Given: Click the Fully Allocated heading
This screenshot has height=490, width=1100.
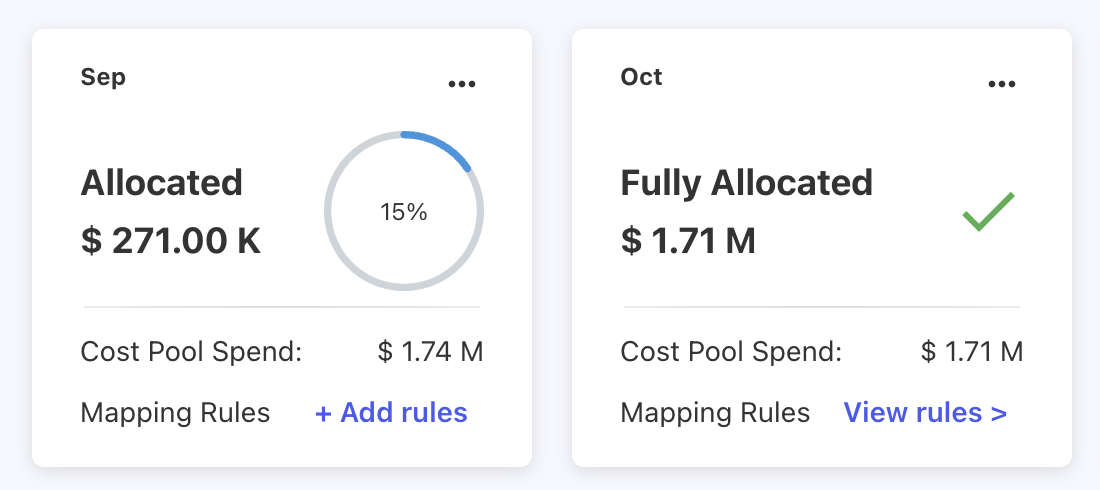Looking at the screenshot, I should pyautogui.click(x=747, y=183).
